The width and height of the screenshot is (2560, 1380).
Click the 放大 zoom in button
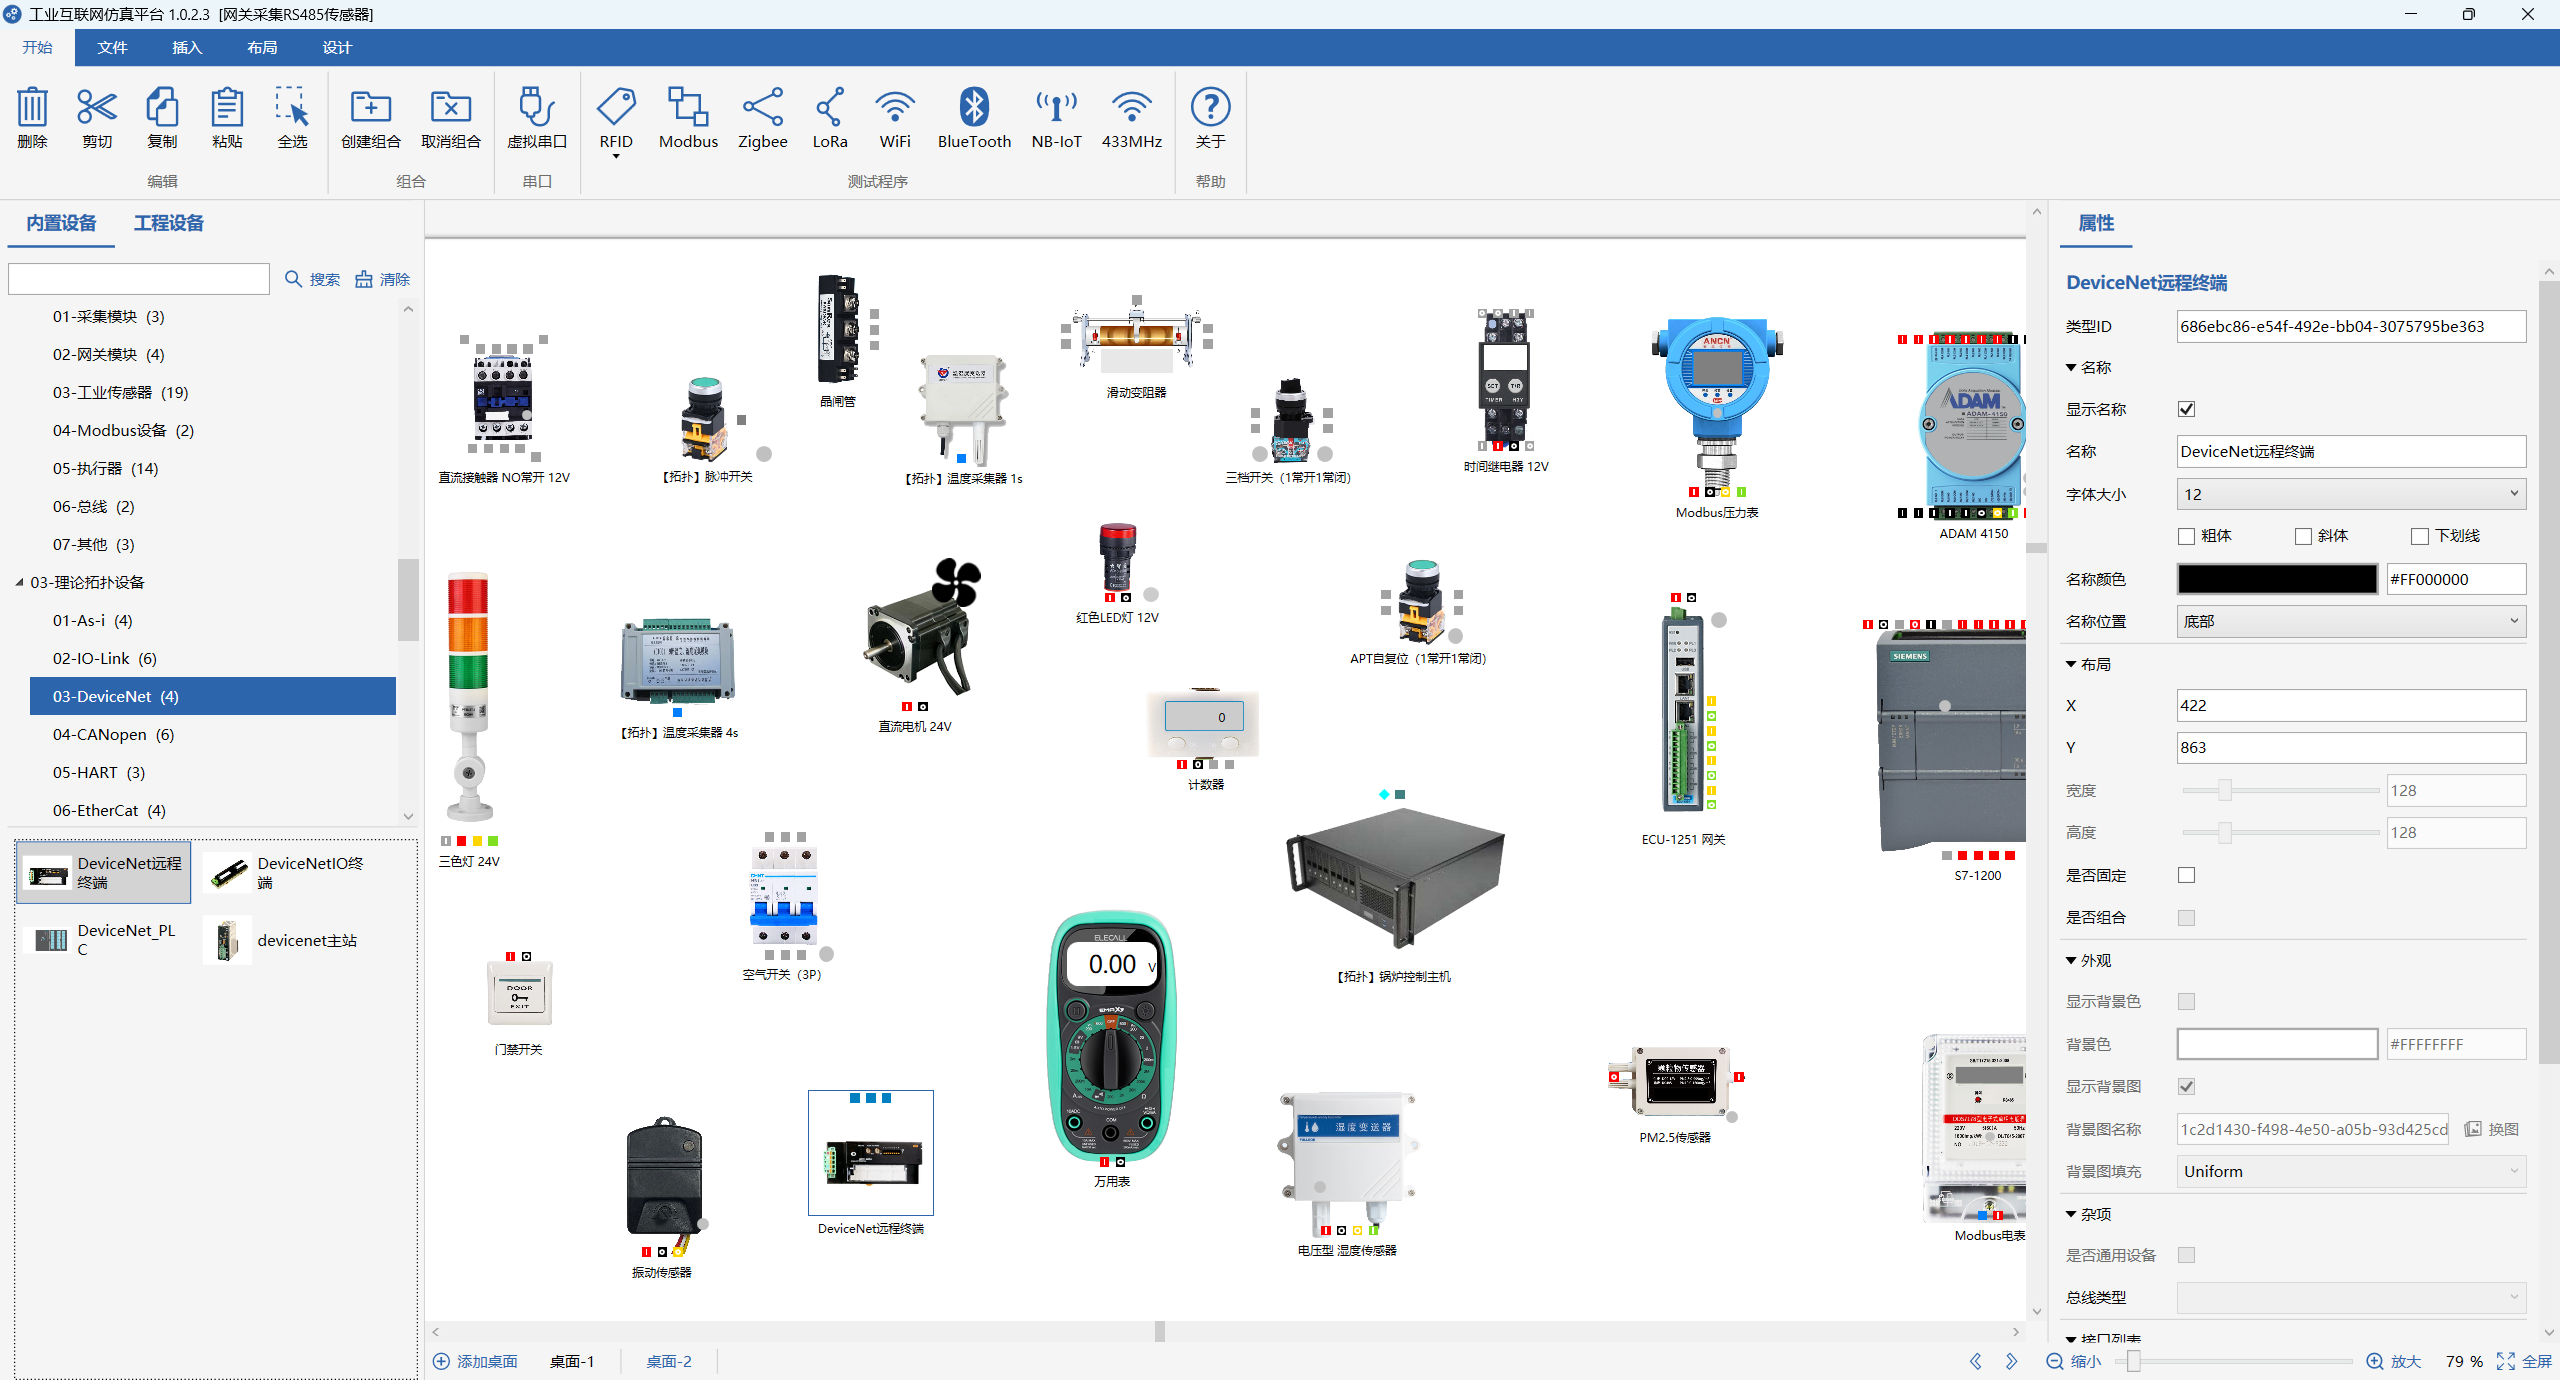(2393, 1361)
